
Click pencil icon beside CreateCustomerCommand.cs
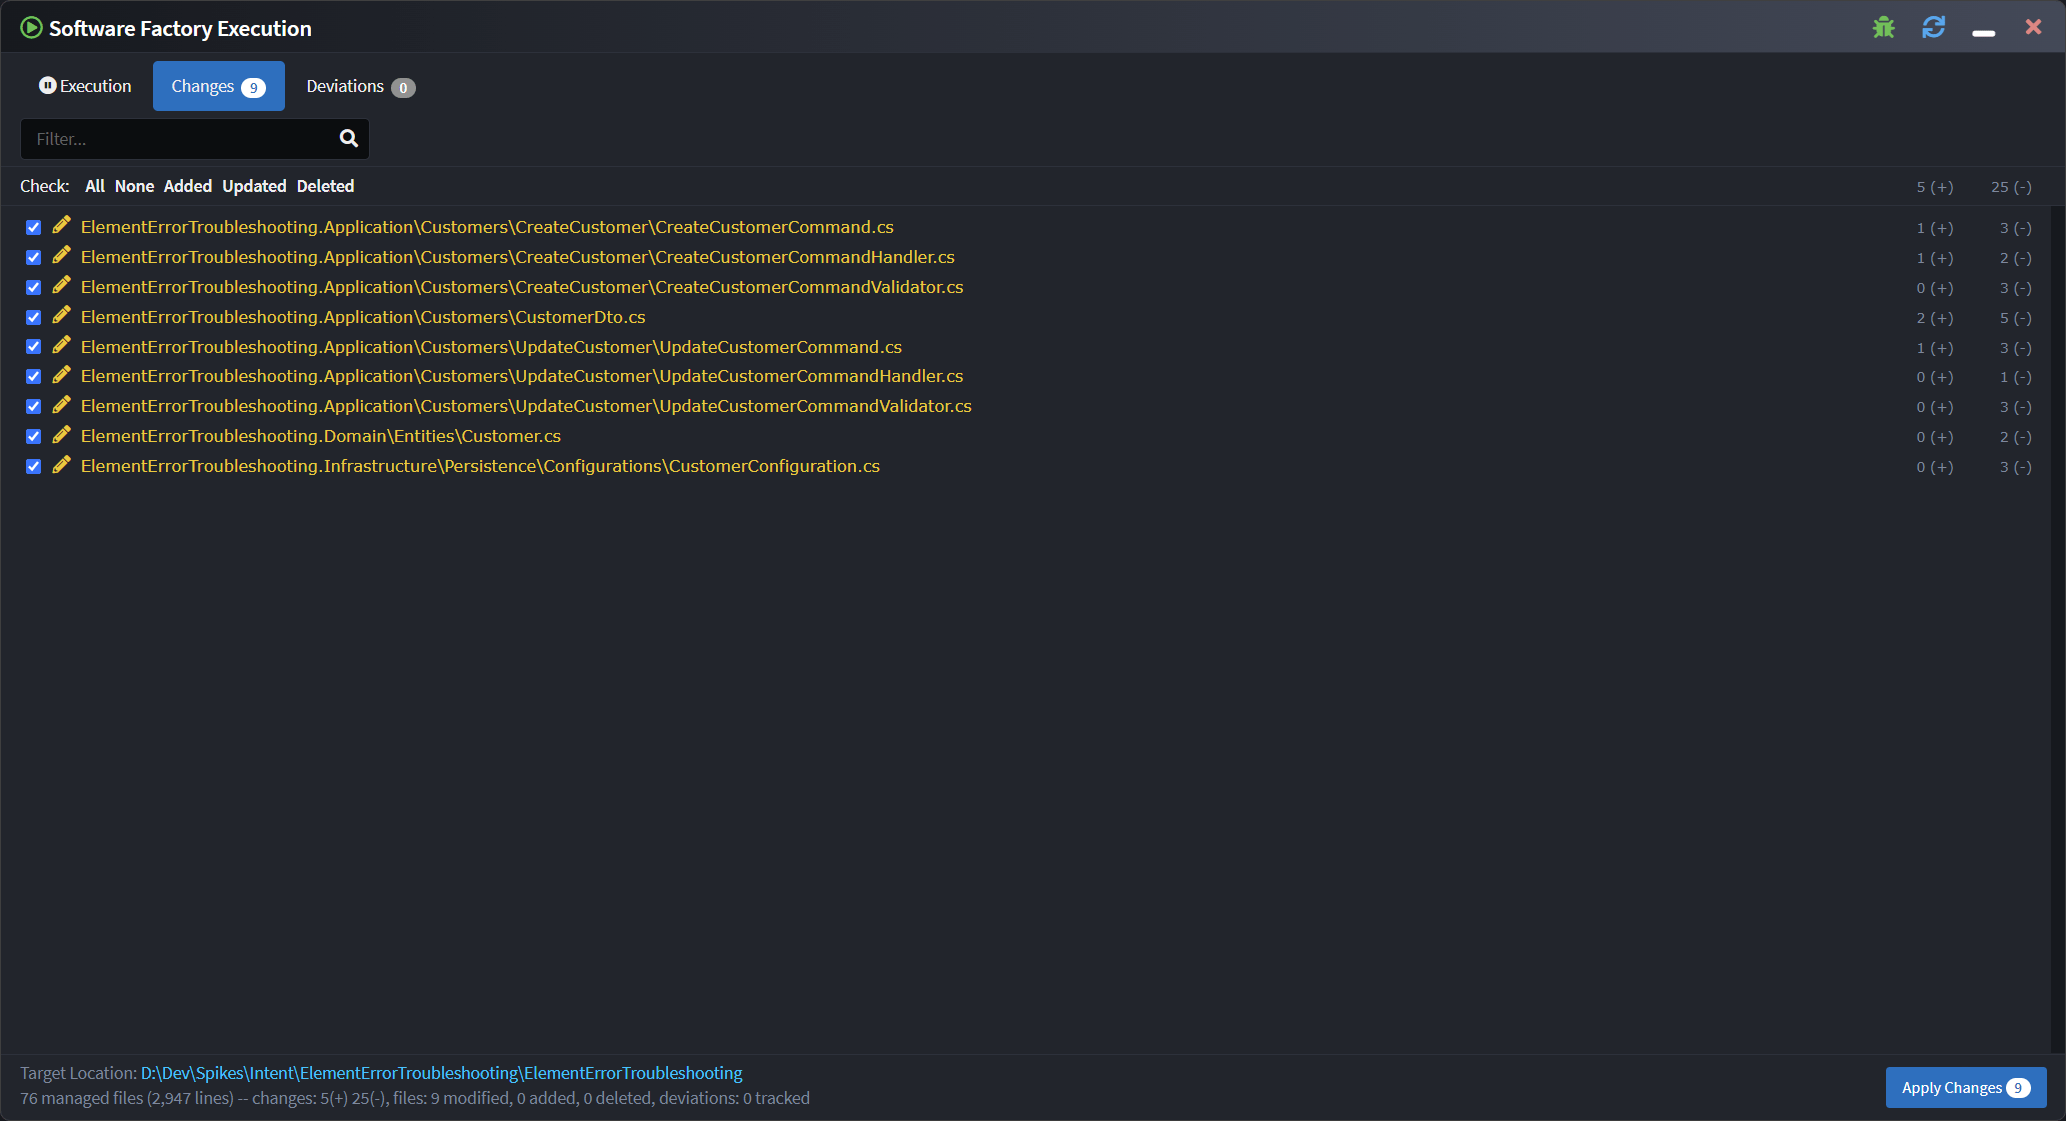[x=61, y=226]
